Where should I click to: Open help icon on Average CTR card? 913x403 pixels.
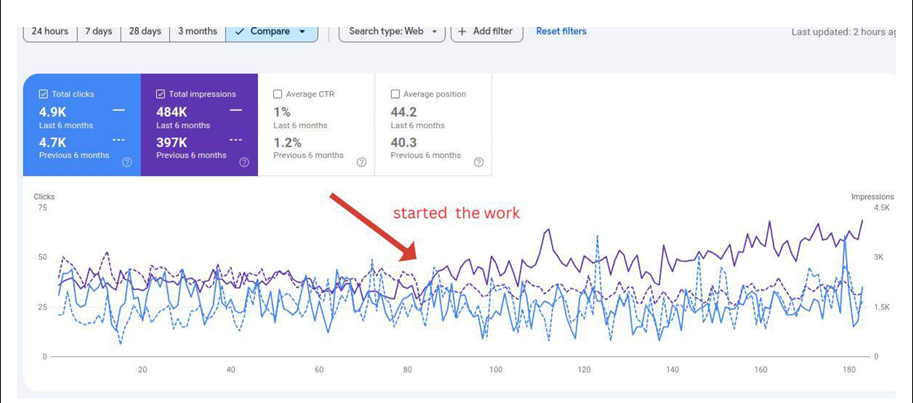pos(361,162)
